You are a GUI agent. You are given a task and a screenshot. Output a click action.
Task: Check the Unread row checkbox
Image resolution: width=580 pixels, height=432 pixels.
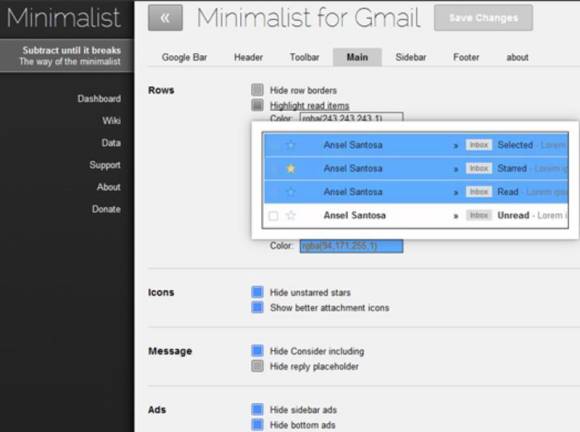tap(273, 216)
